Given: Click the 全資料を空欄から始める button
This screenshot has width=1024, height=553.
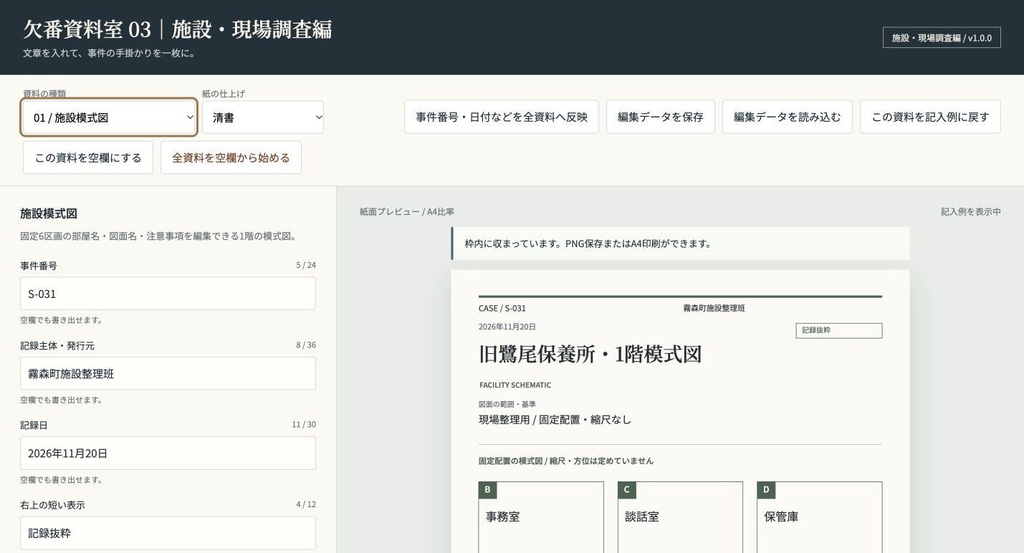Looking at the screenshot, I should pos(231,157).
